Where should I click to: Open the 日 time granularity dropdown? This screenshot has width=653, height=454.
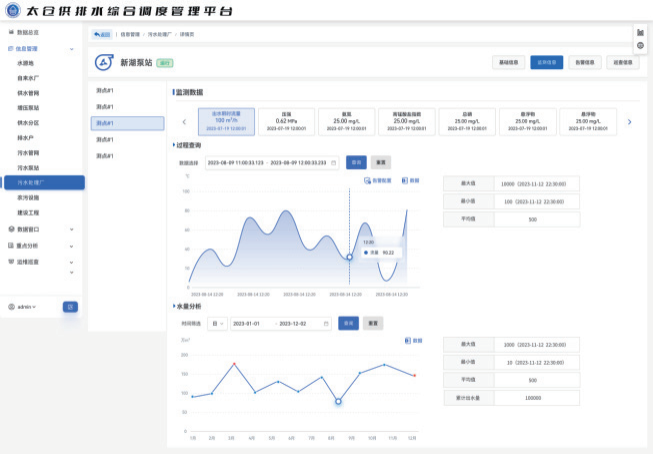(x=217, y=324)
